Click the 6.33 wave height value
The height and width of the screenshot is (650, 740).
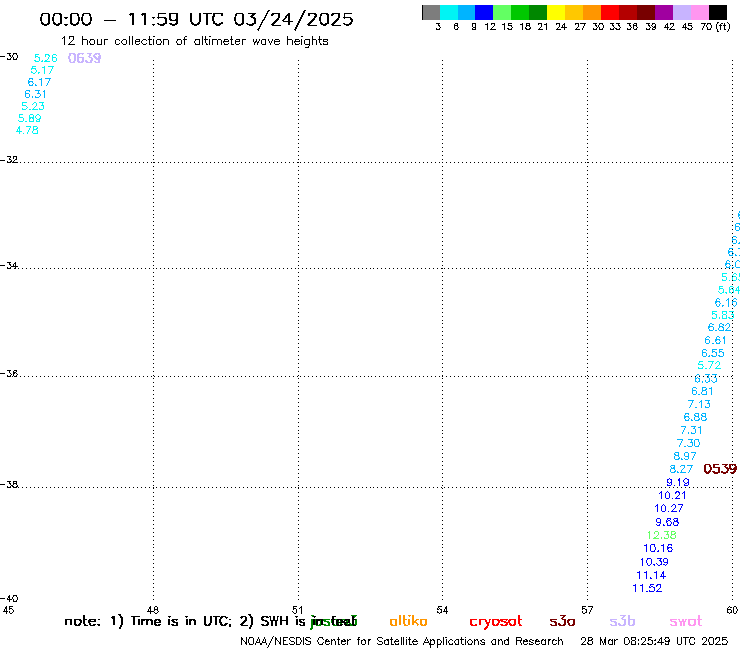(x=706, y=379)
